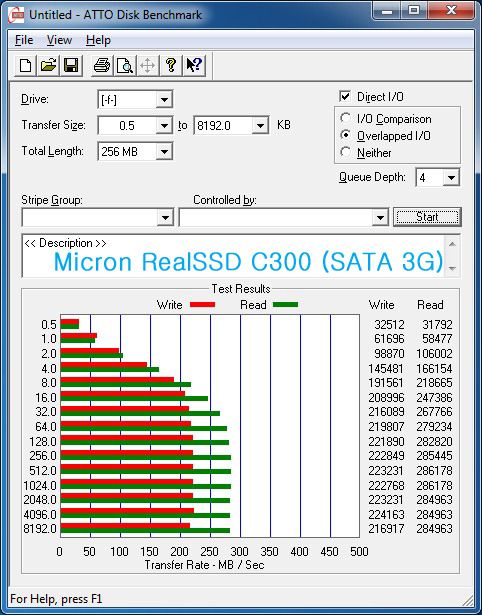
Task: Expand the Queue Depth dropdown
Action: (451, 178)
